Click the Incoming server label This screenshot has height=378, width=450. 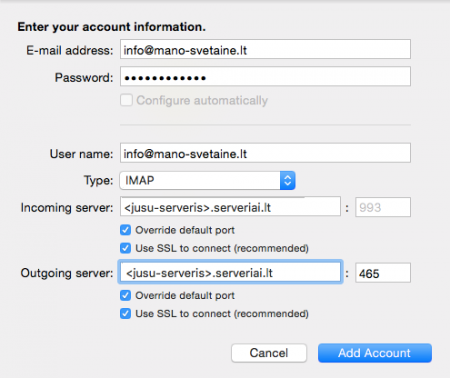pyautogui.click(x=67, y=208)
